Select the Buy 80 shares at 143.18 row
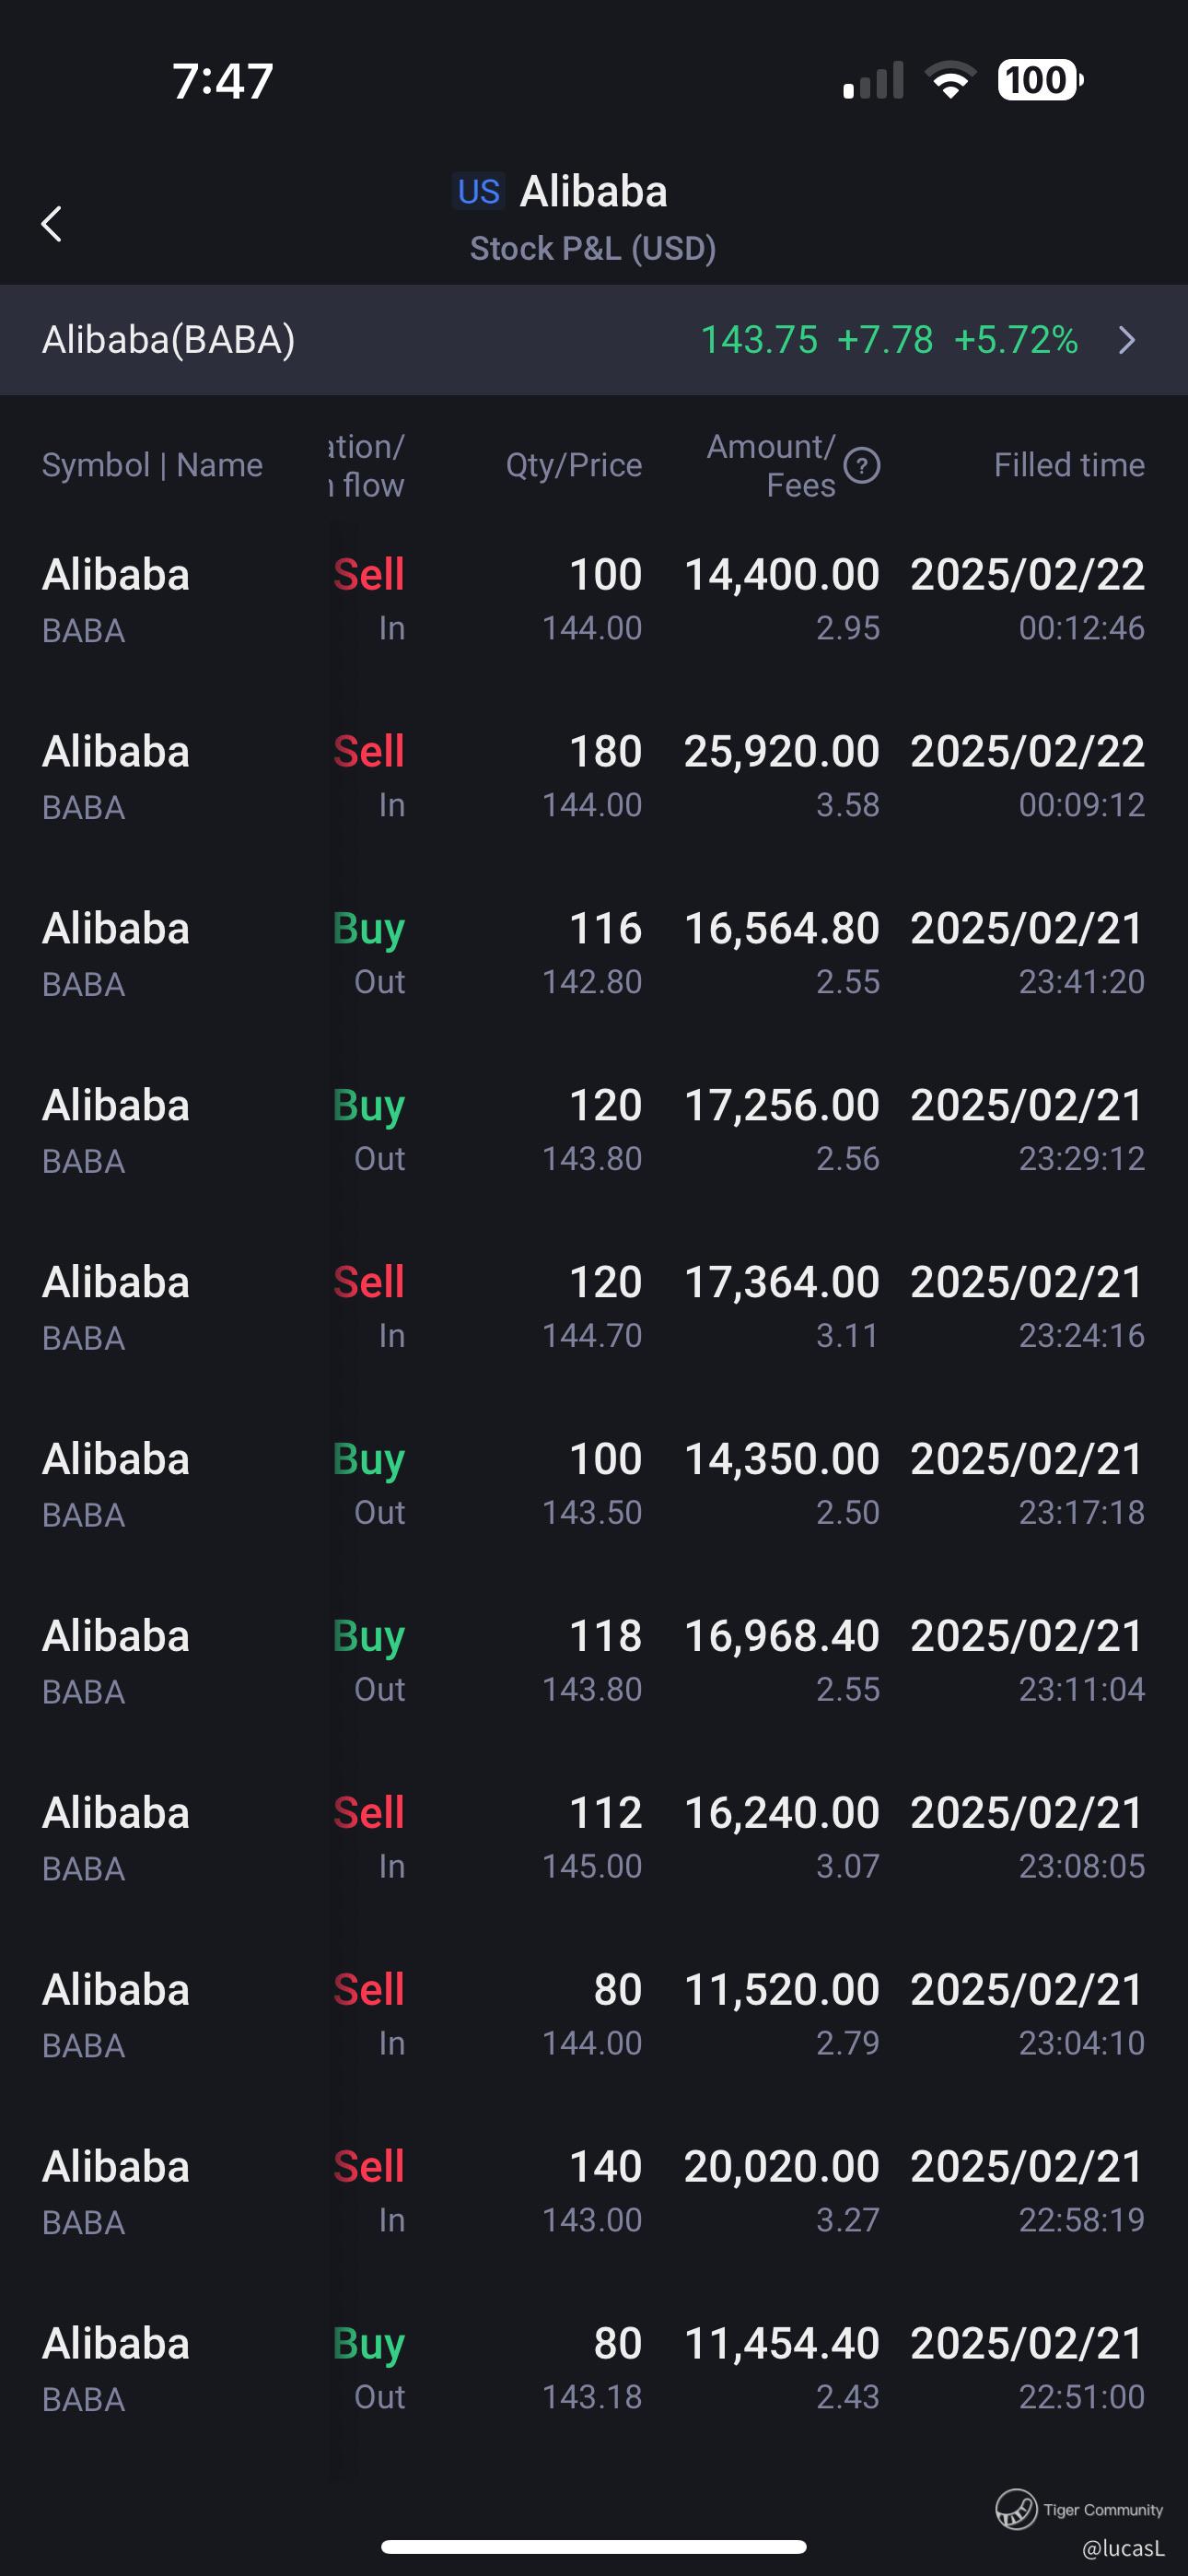The image size is (1188, 2576). pos(594,2370)
